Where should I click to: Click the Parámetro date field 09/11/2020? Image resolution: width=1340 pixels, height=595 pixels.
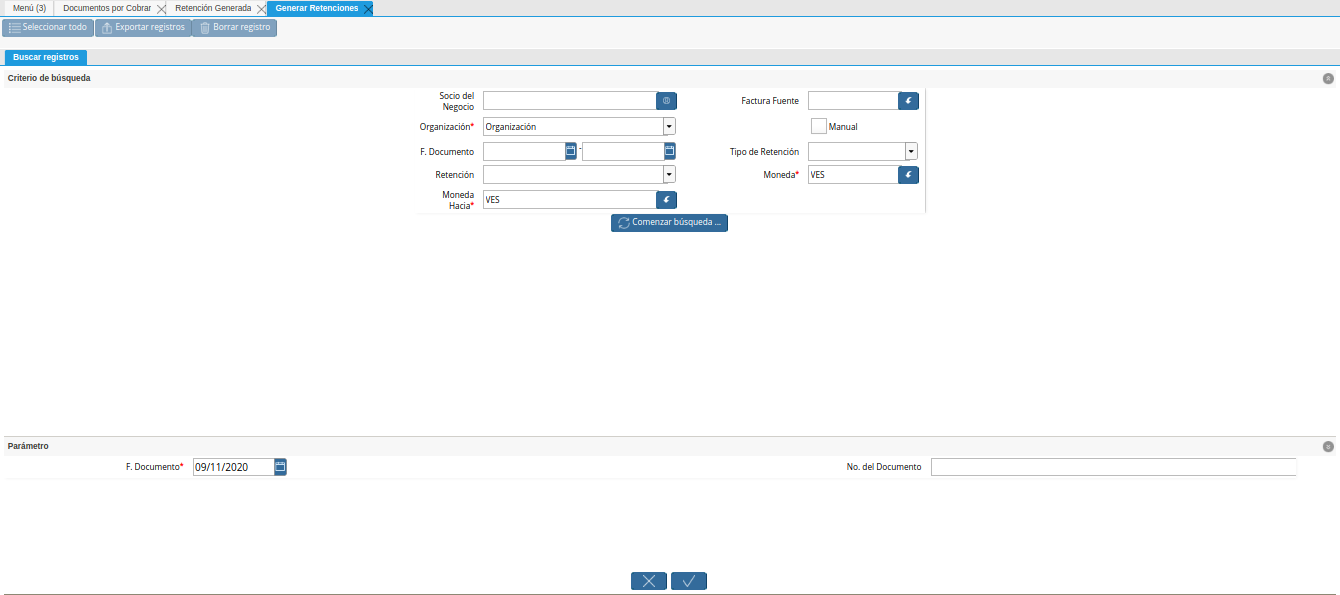(234, 467)
